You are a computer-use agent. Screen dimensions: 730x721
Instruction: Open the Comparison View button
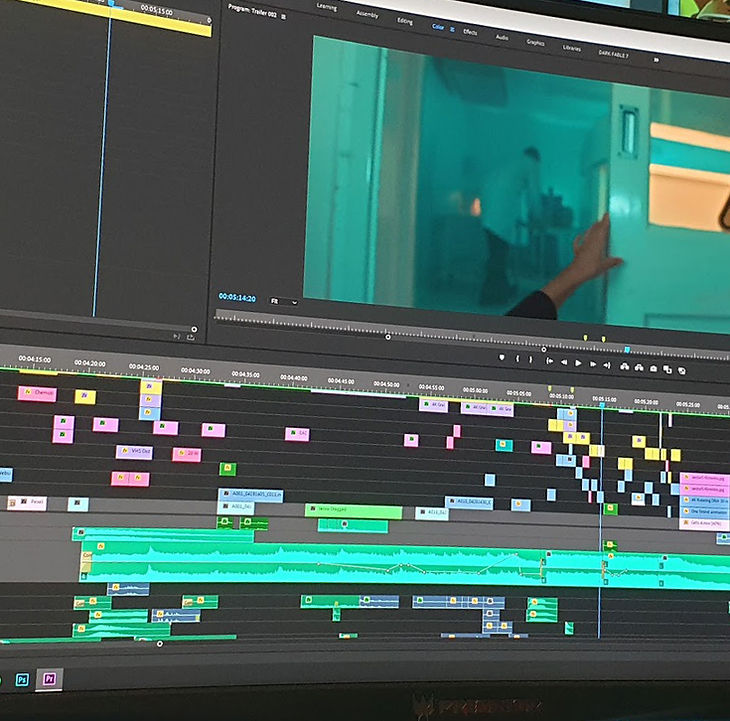click(x=667, y=370)
